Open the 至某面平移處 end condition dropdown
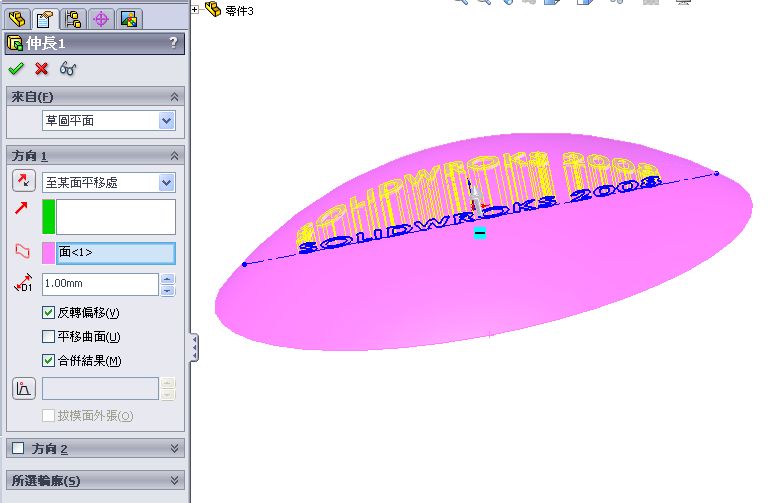This screenshot has height=503, width=771. 167,183
